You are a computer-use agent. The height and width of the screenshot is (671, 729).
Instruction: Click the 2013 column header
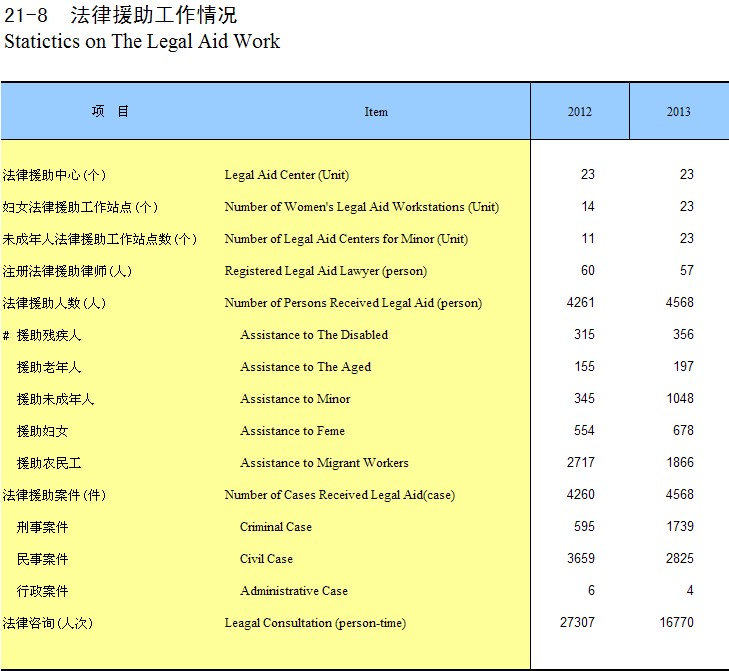(678, 112)
